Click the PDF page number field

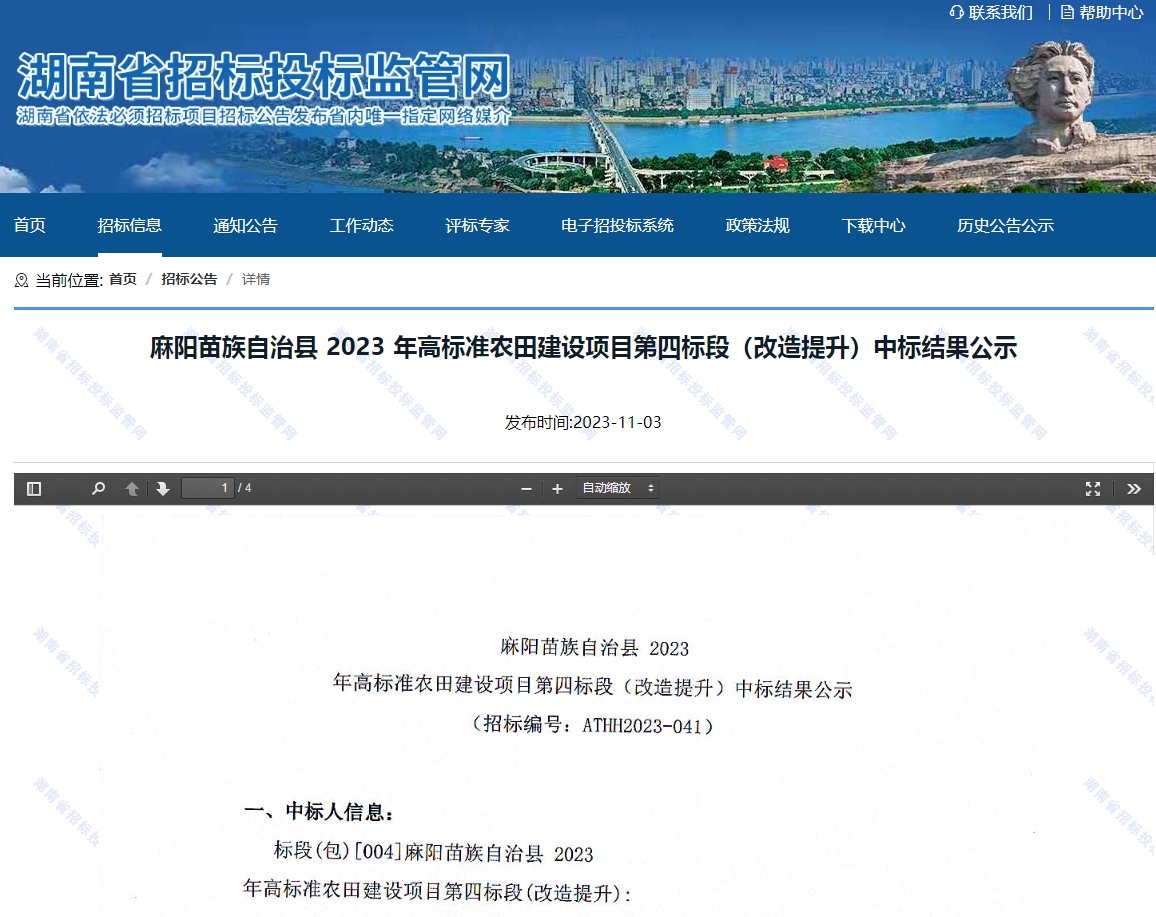[207, 488]
